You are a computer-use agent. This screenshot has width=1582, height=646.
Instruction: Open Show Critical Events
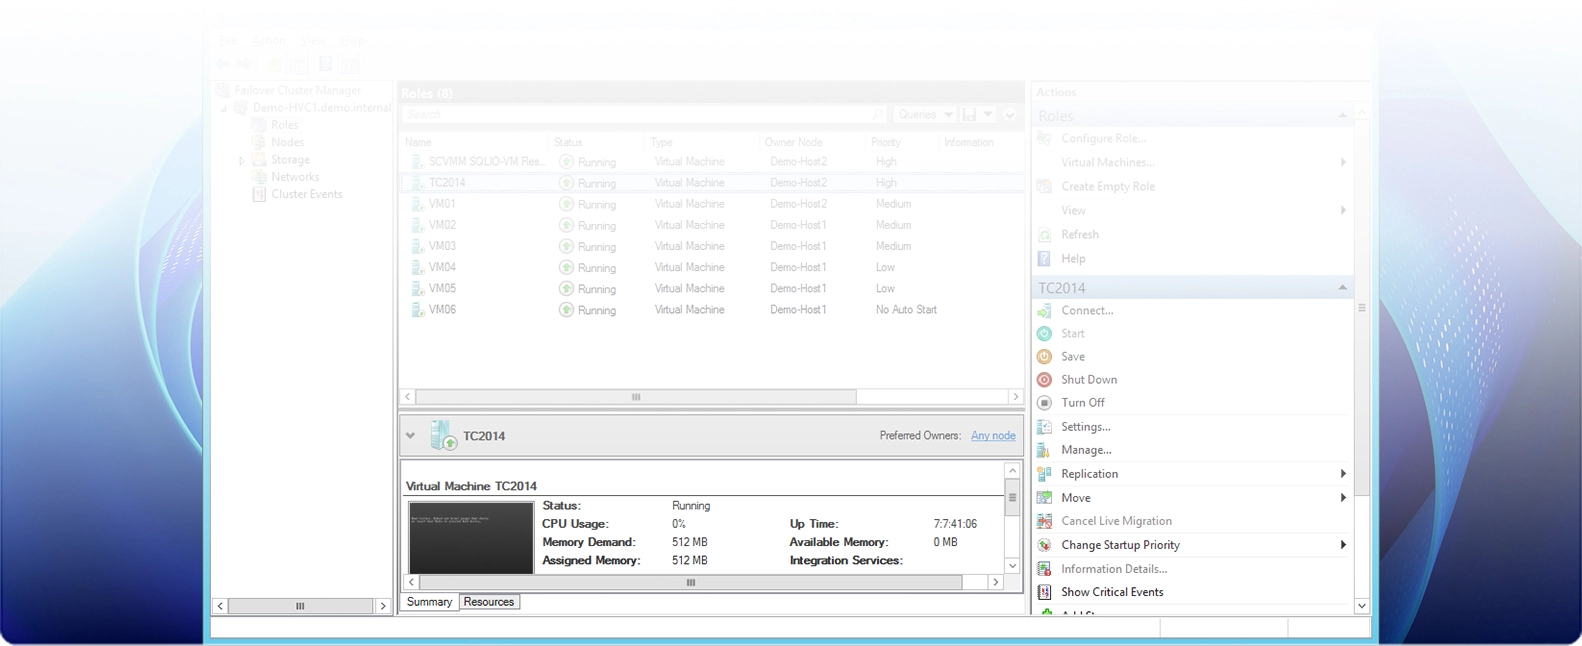point(1111,592)
